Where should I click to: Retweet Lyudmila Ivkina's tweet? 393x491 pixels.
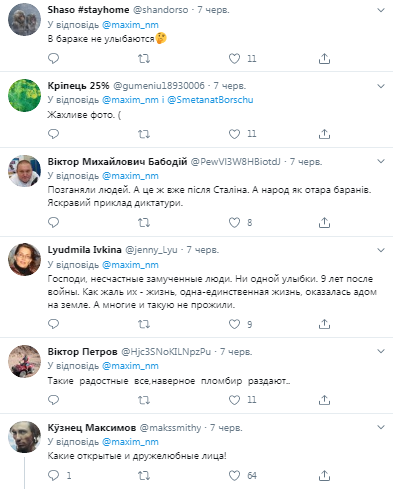144,324
